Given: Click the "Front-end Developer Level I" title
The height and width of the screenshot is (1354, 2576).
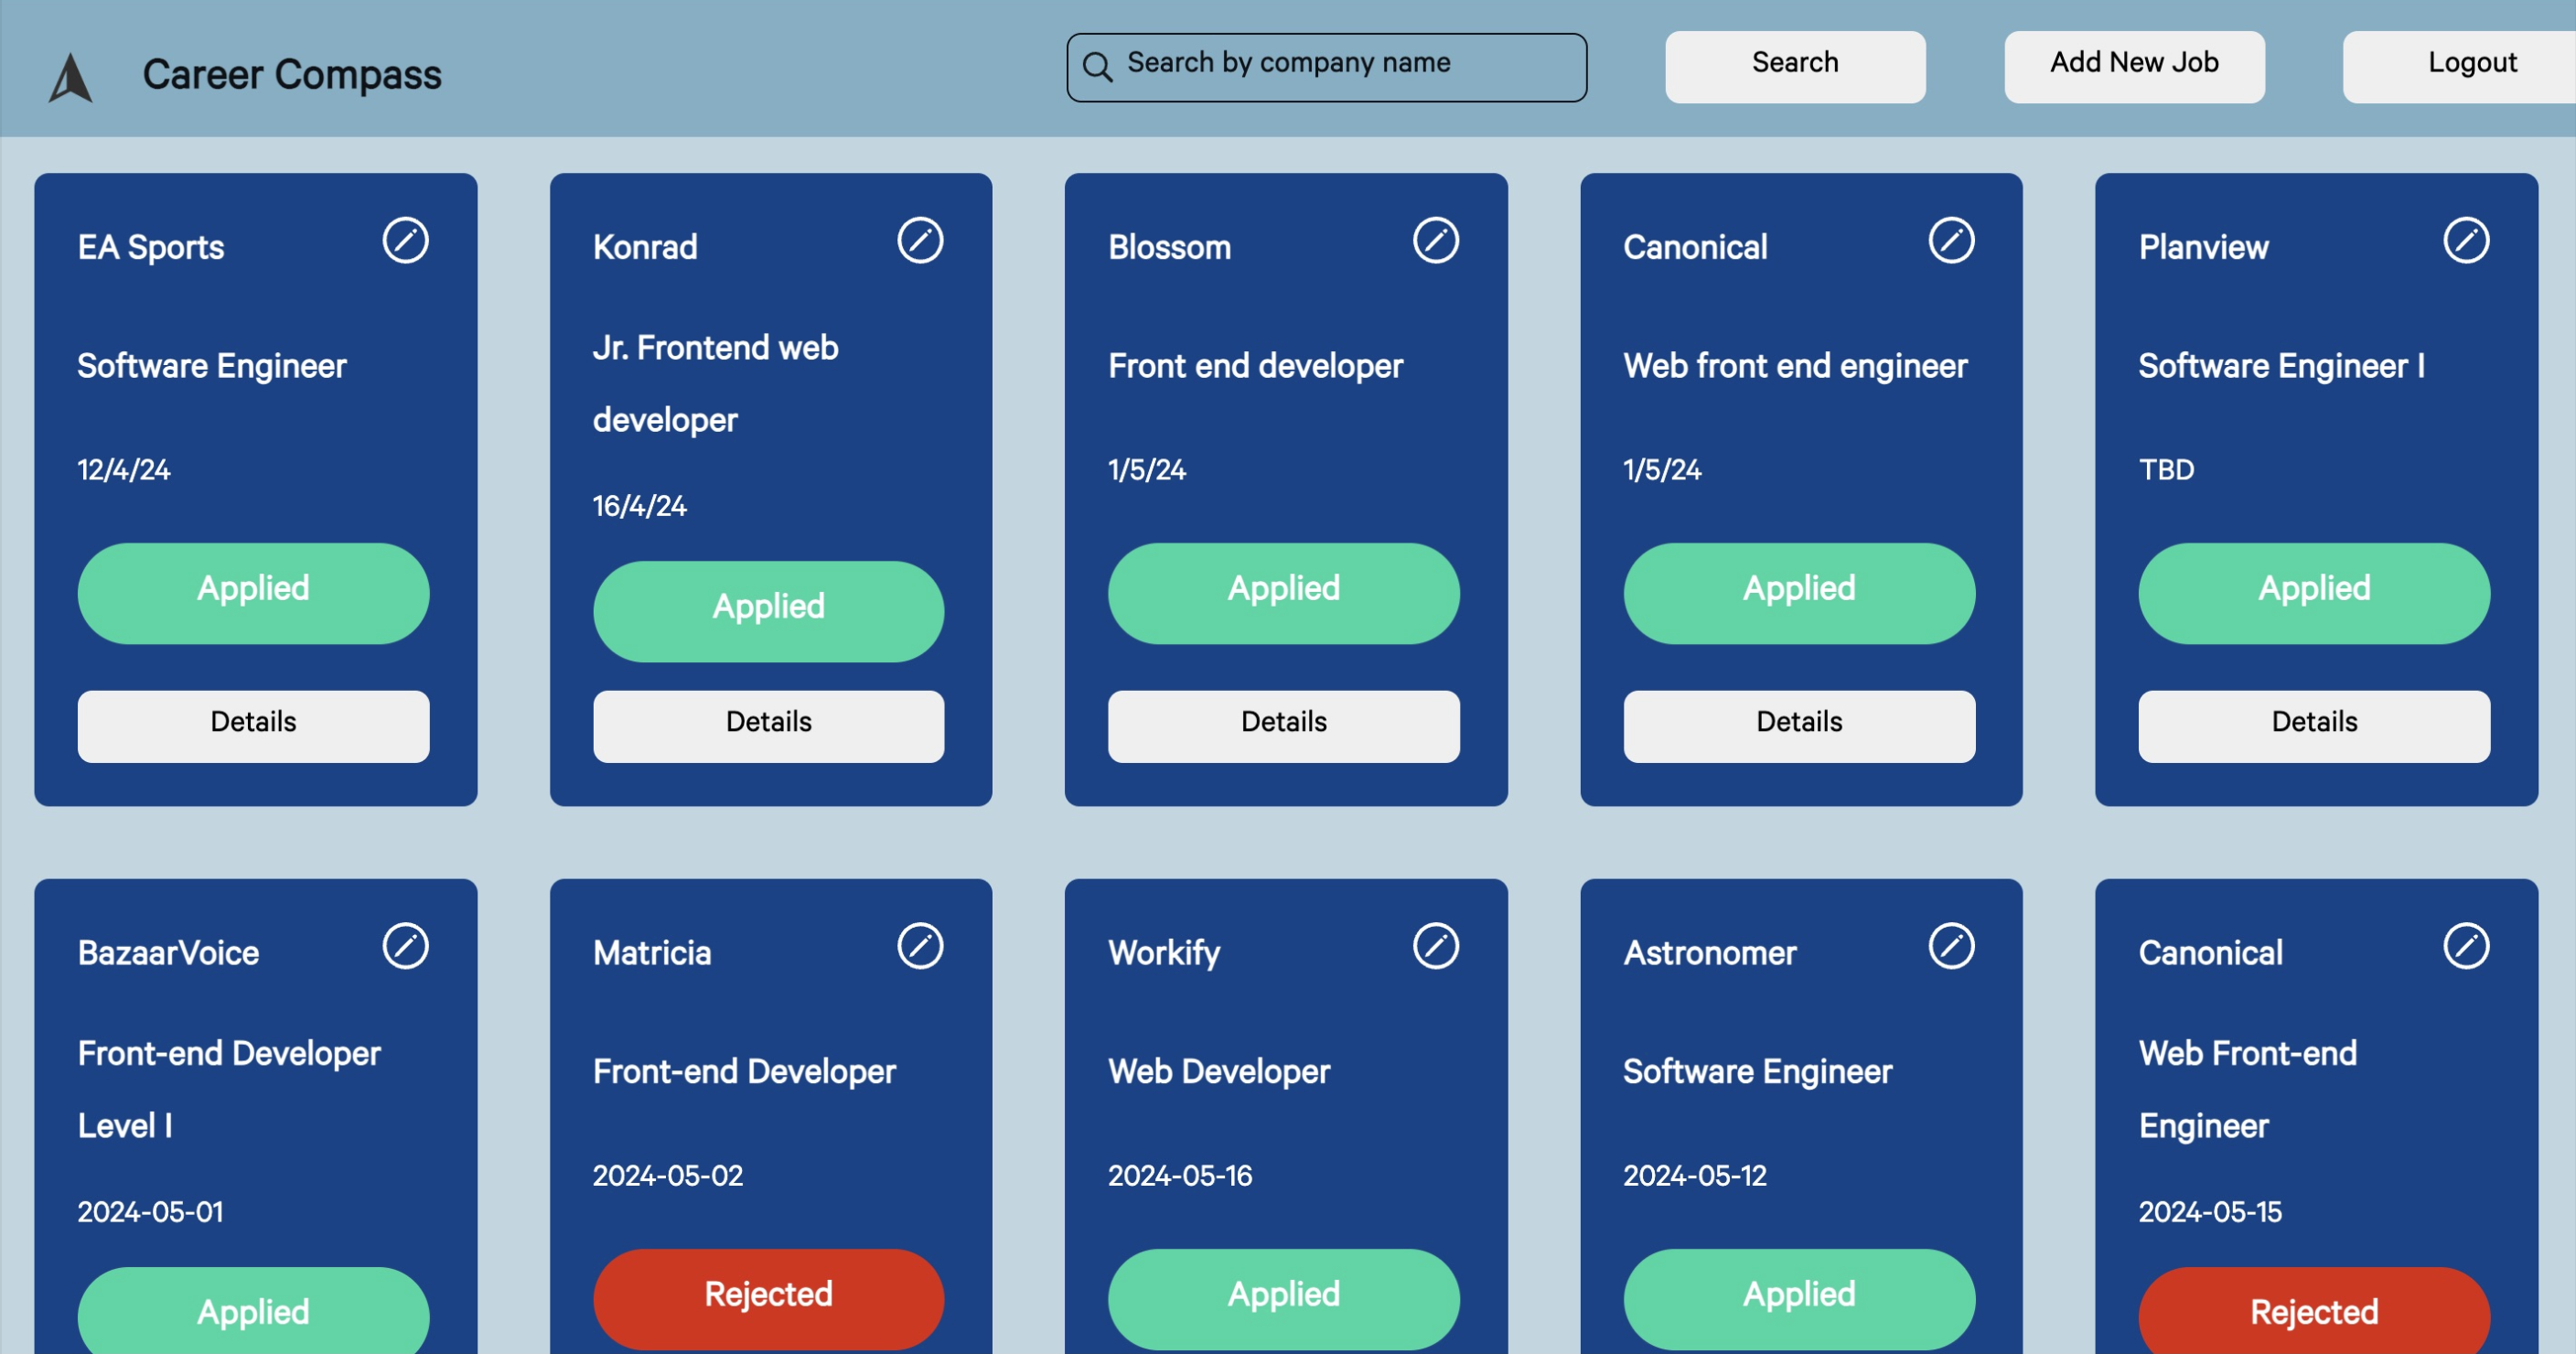Looking at the screenshot, I should point(229,1090).
